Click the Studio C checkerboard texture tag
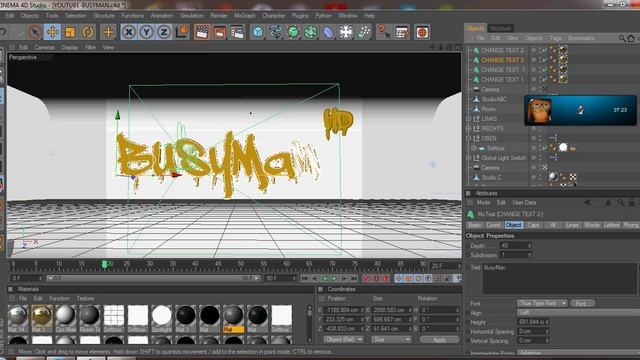Screen dimensions: 640x360 click(x=573, y=177)
